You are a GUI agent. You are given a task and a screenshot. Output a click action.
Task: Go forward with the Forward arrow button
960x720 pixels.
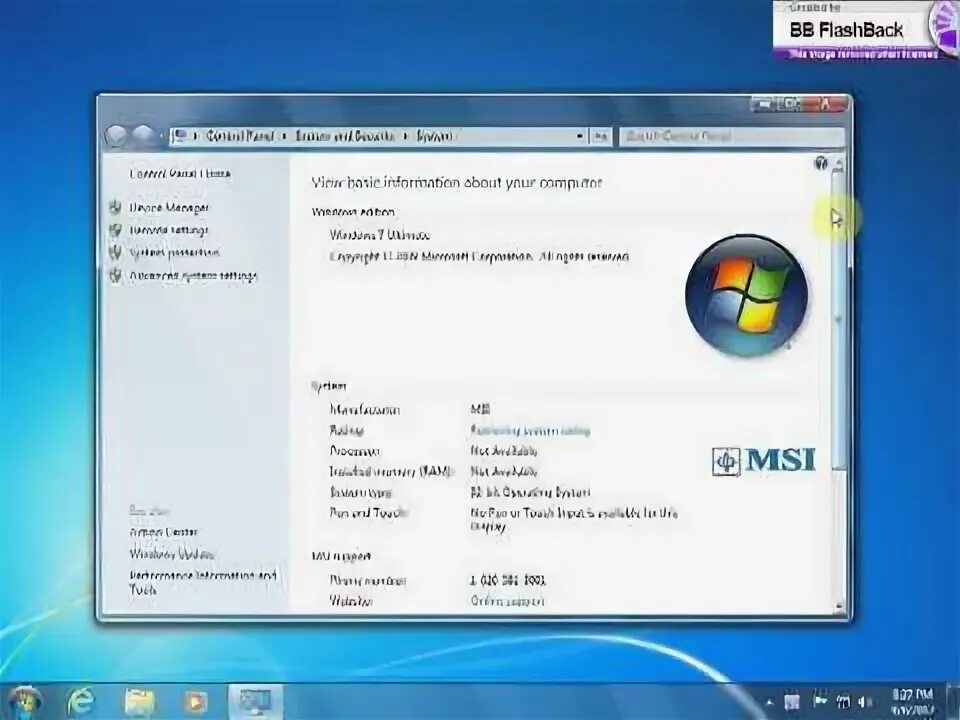point(143,136)
